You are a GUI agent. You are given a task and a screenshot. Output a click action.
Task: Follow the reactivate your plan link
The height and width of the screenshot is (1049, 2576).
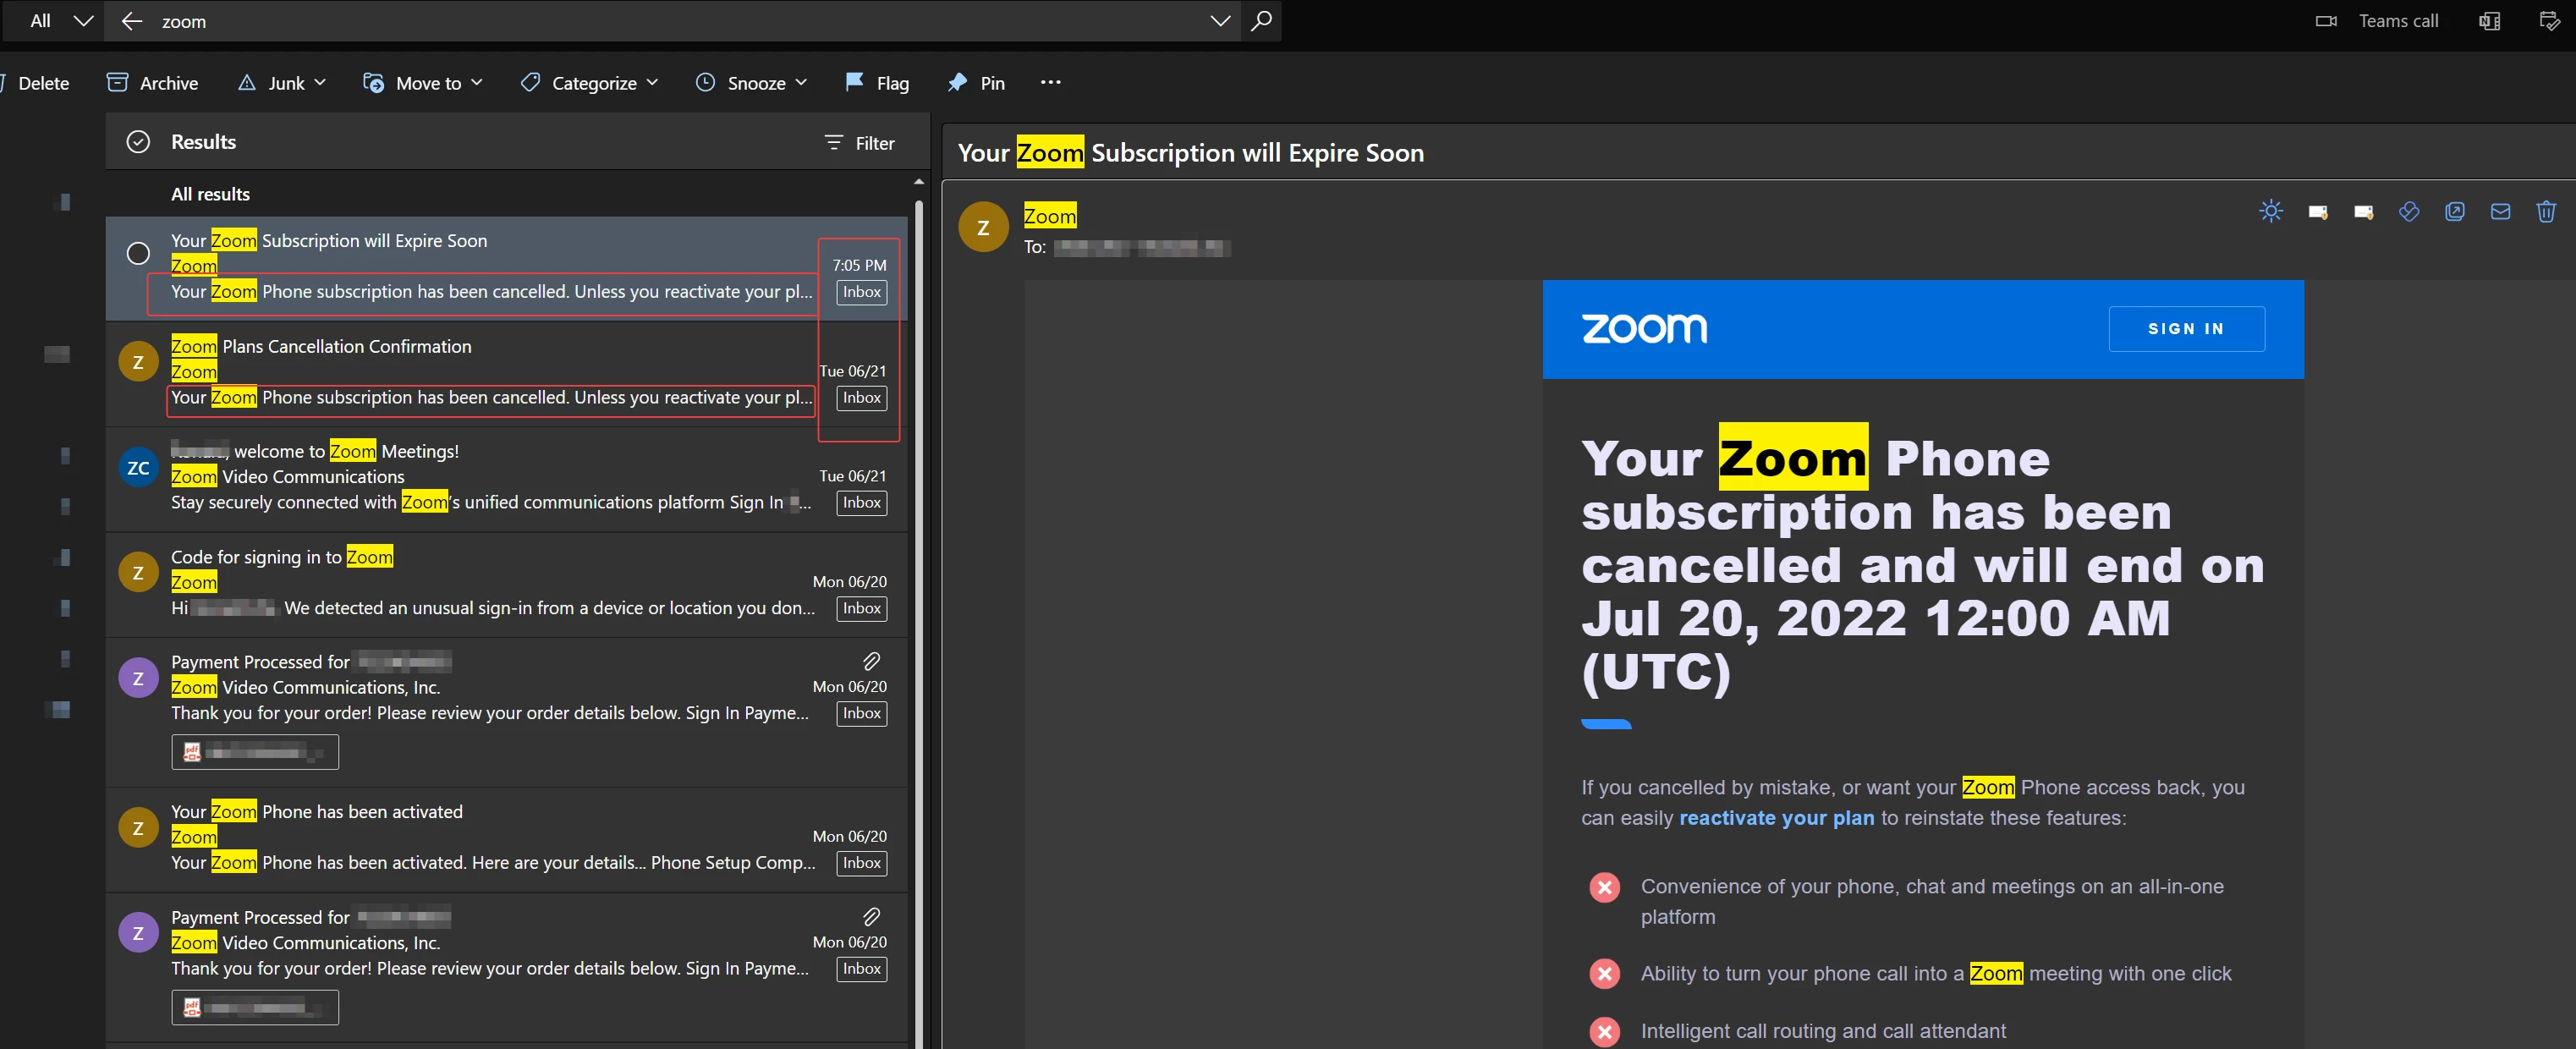click(1776, 818)
